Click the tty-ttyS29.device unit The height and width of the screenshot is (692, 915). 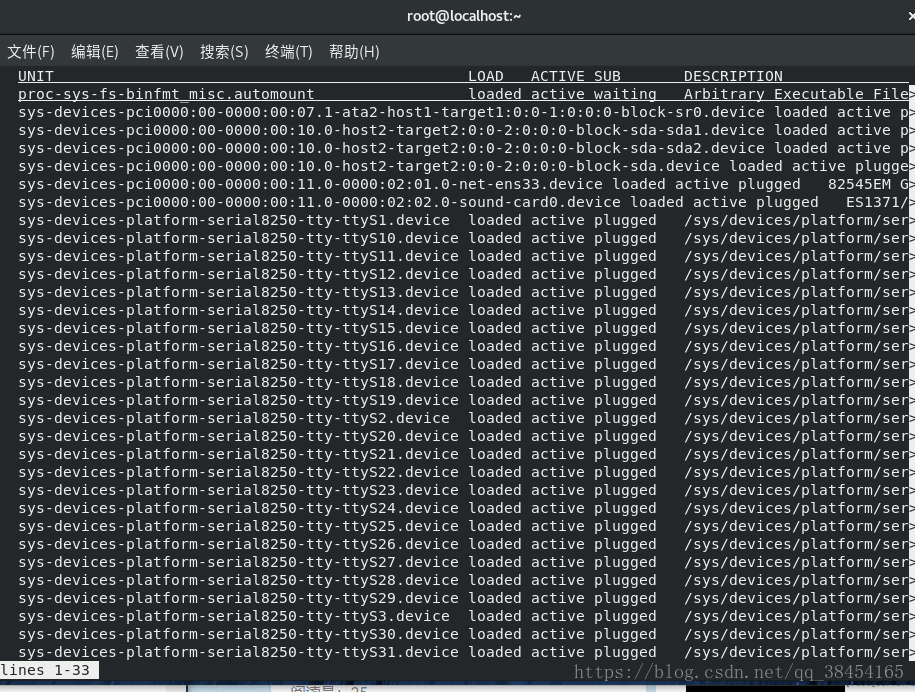pyautogui.click(x=238, y=599)
